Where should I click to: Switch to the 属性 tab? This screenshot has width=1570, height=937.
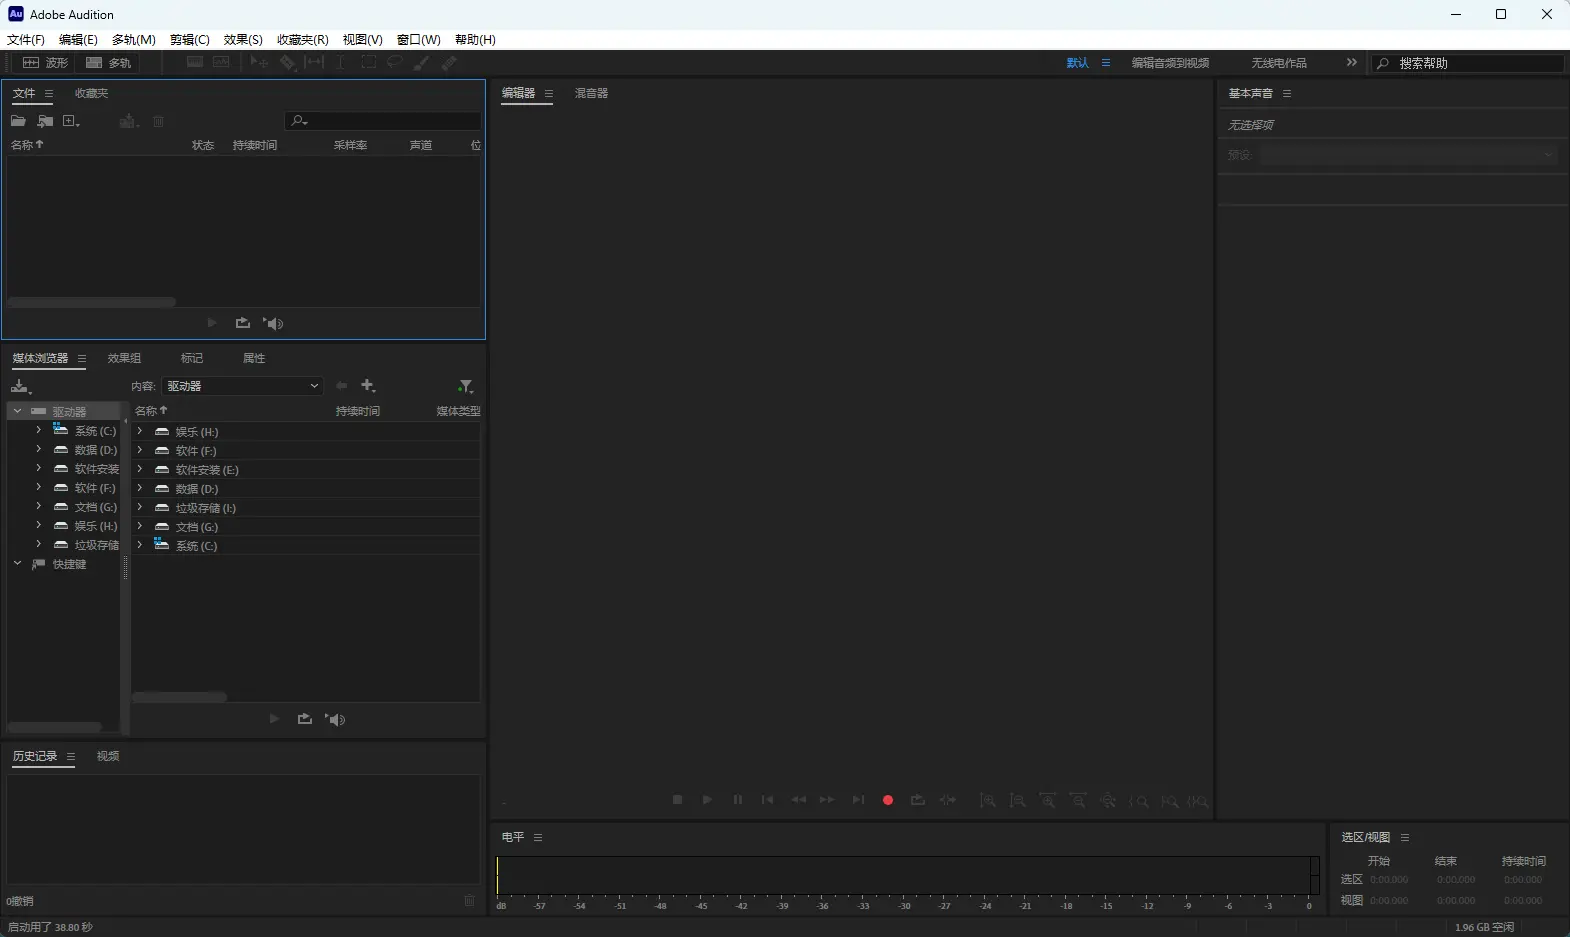(254, 358)
